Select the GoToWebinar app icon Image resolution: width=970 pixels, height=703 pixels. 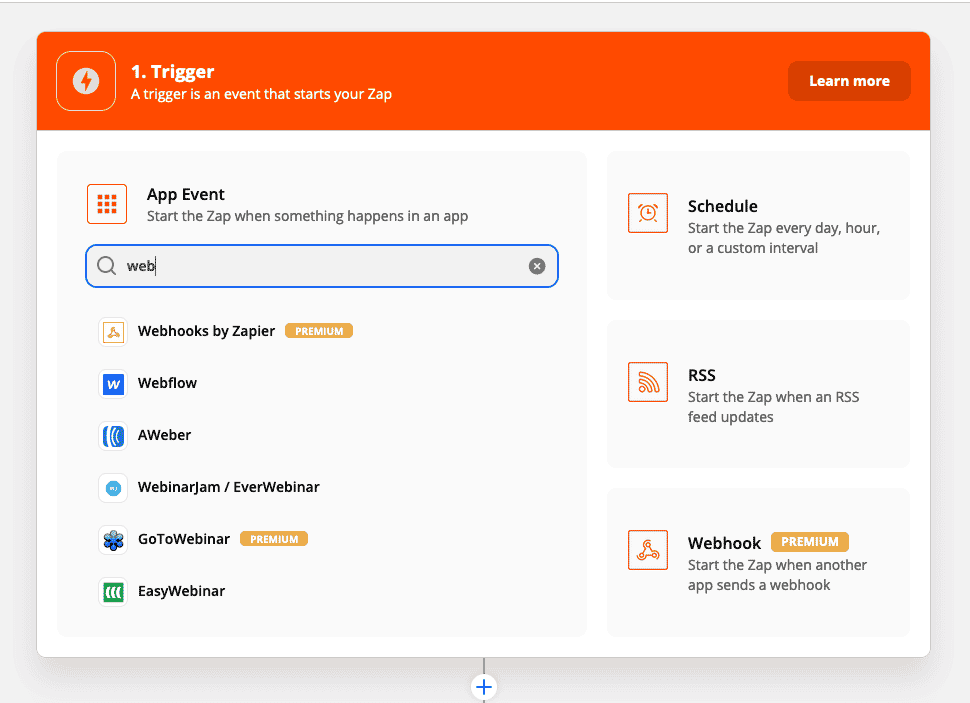[113, 540]
